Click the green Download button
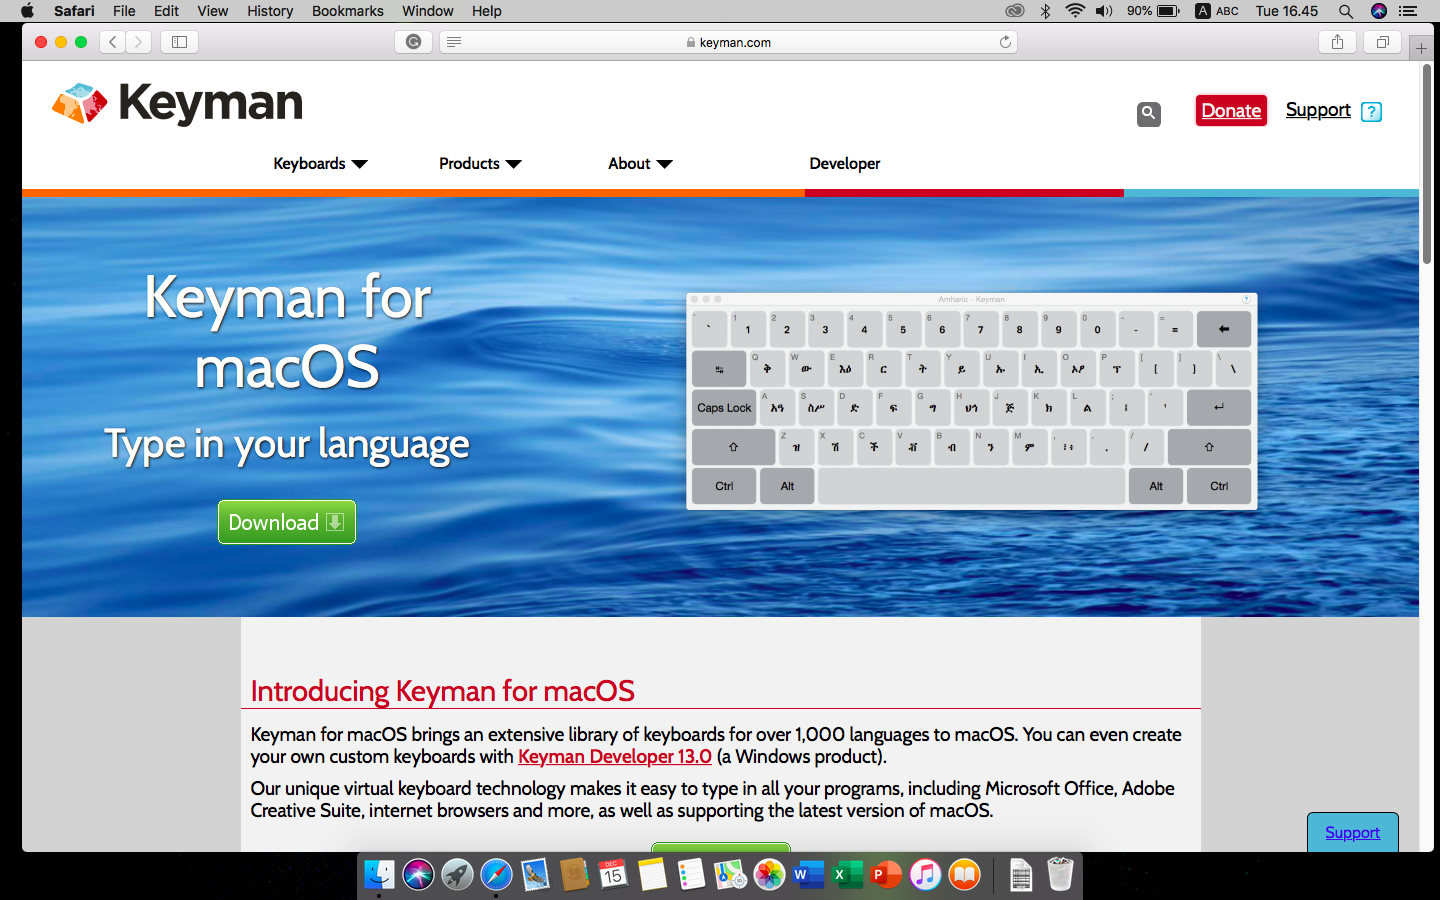This screenshot has width=1440, height=900. pyautogui.click(x=287, y=522)
